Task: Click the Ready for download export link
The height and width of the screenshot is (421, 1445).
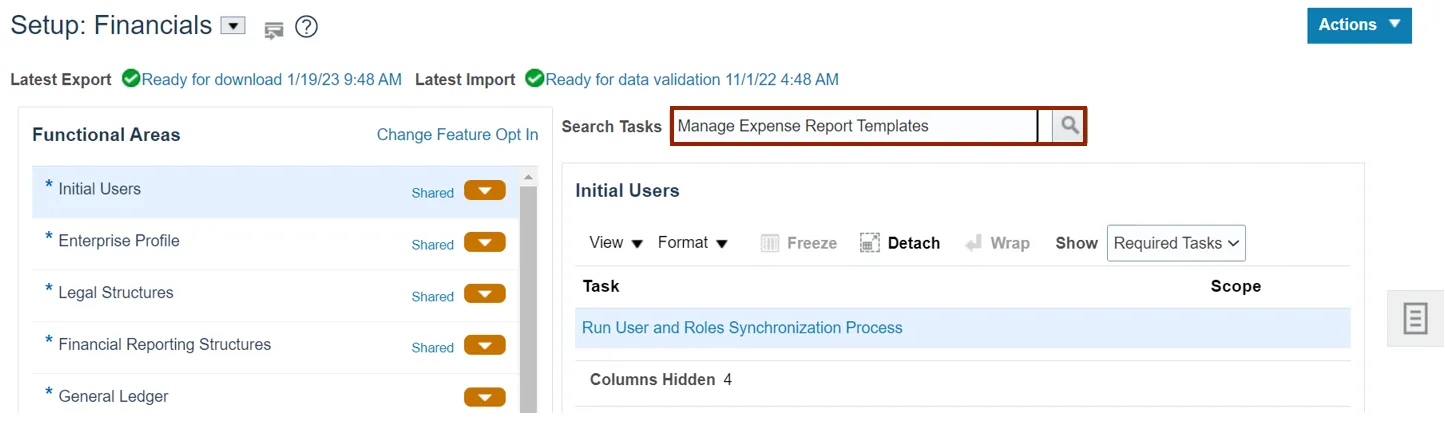Action: point(272,79)
